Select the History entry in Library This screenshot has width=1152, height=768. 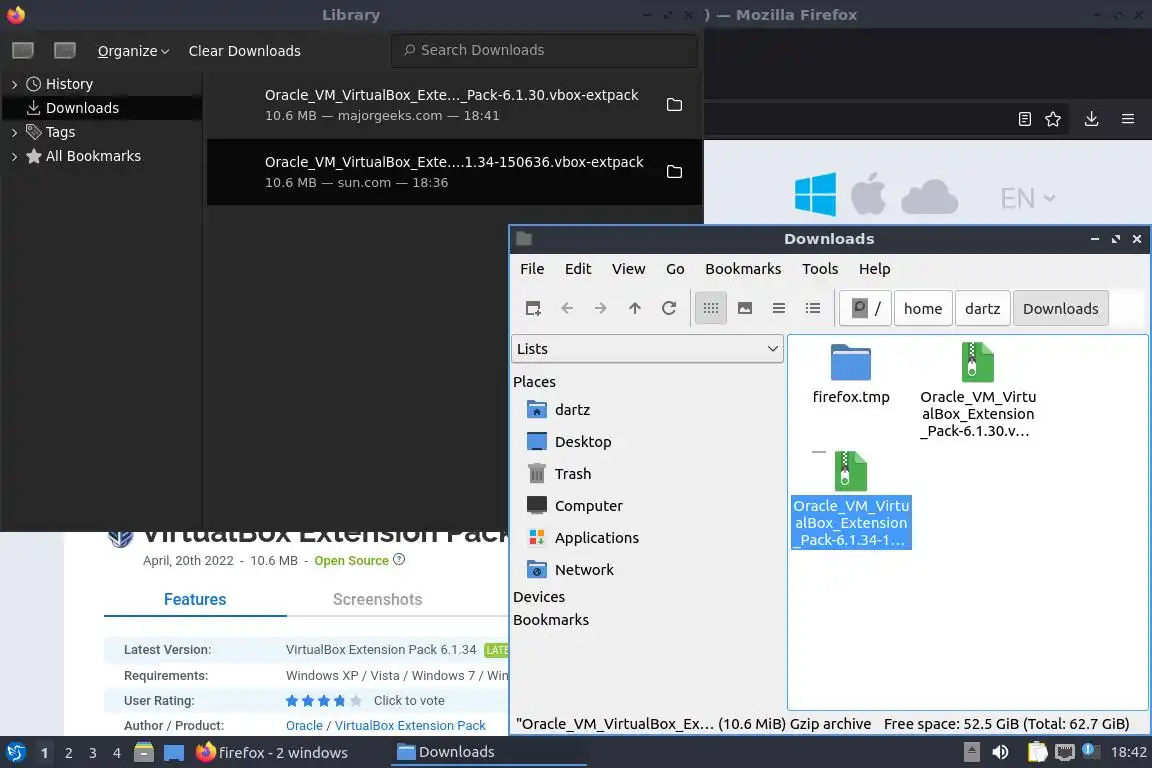69,84
